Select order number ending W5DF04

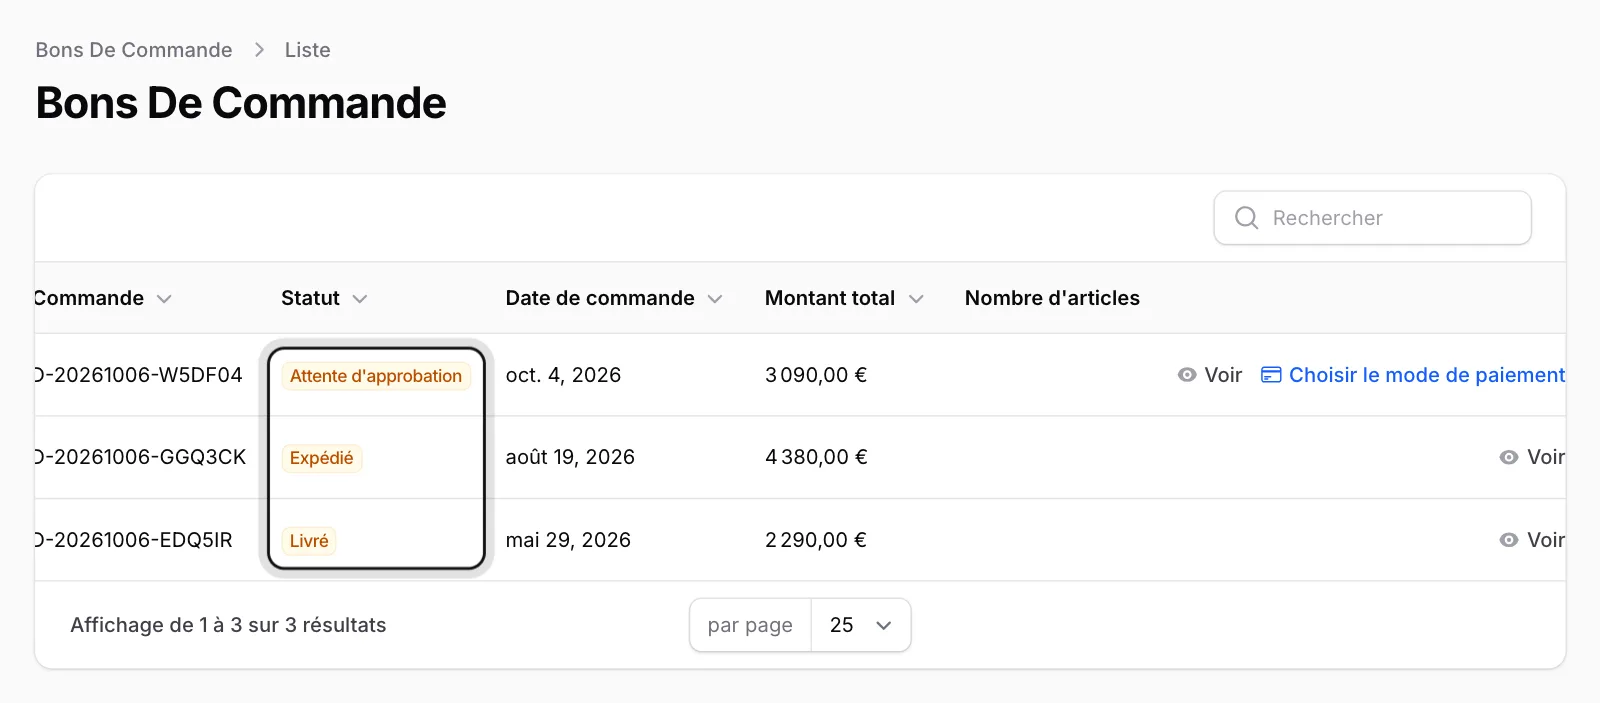click(138, 375)
